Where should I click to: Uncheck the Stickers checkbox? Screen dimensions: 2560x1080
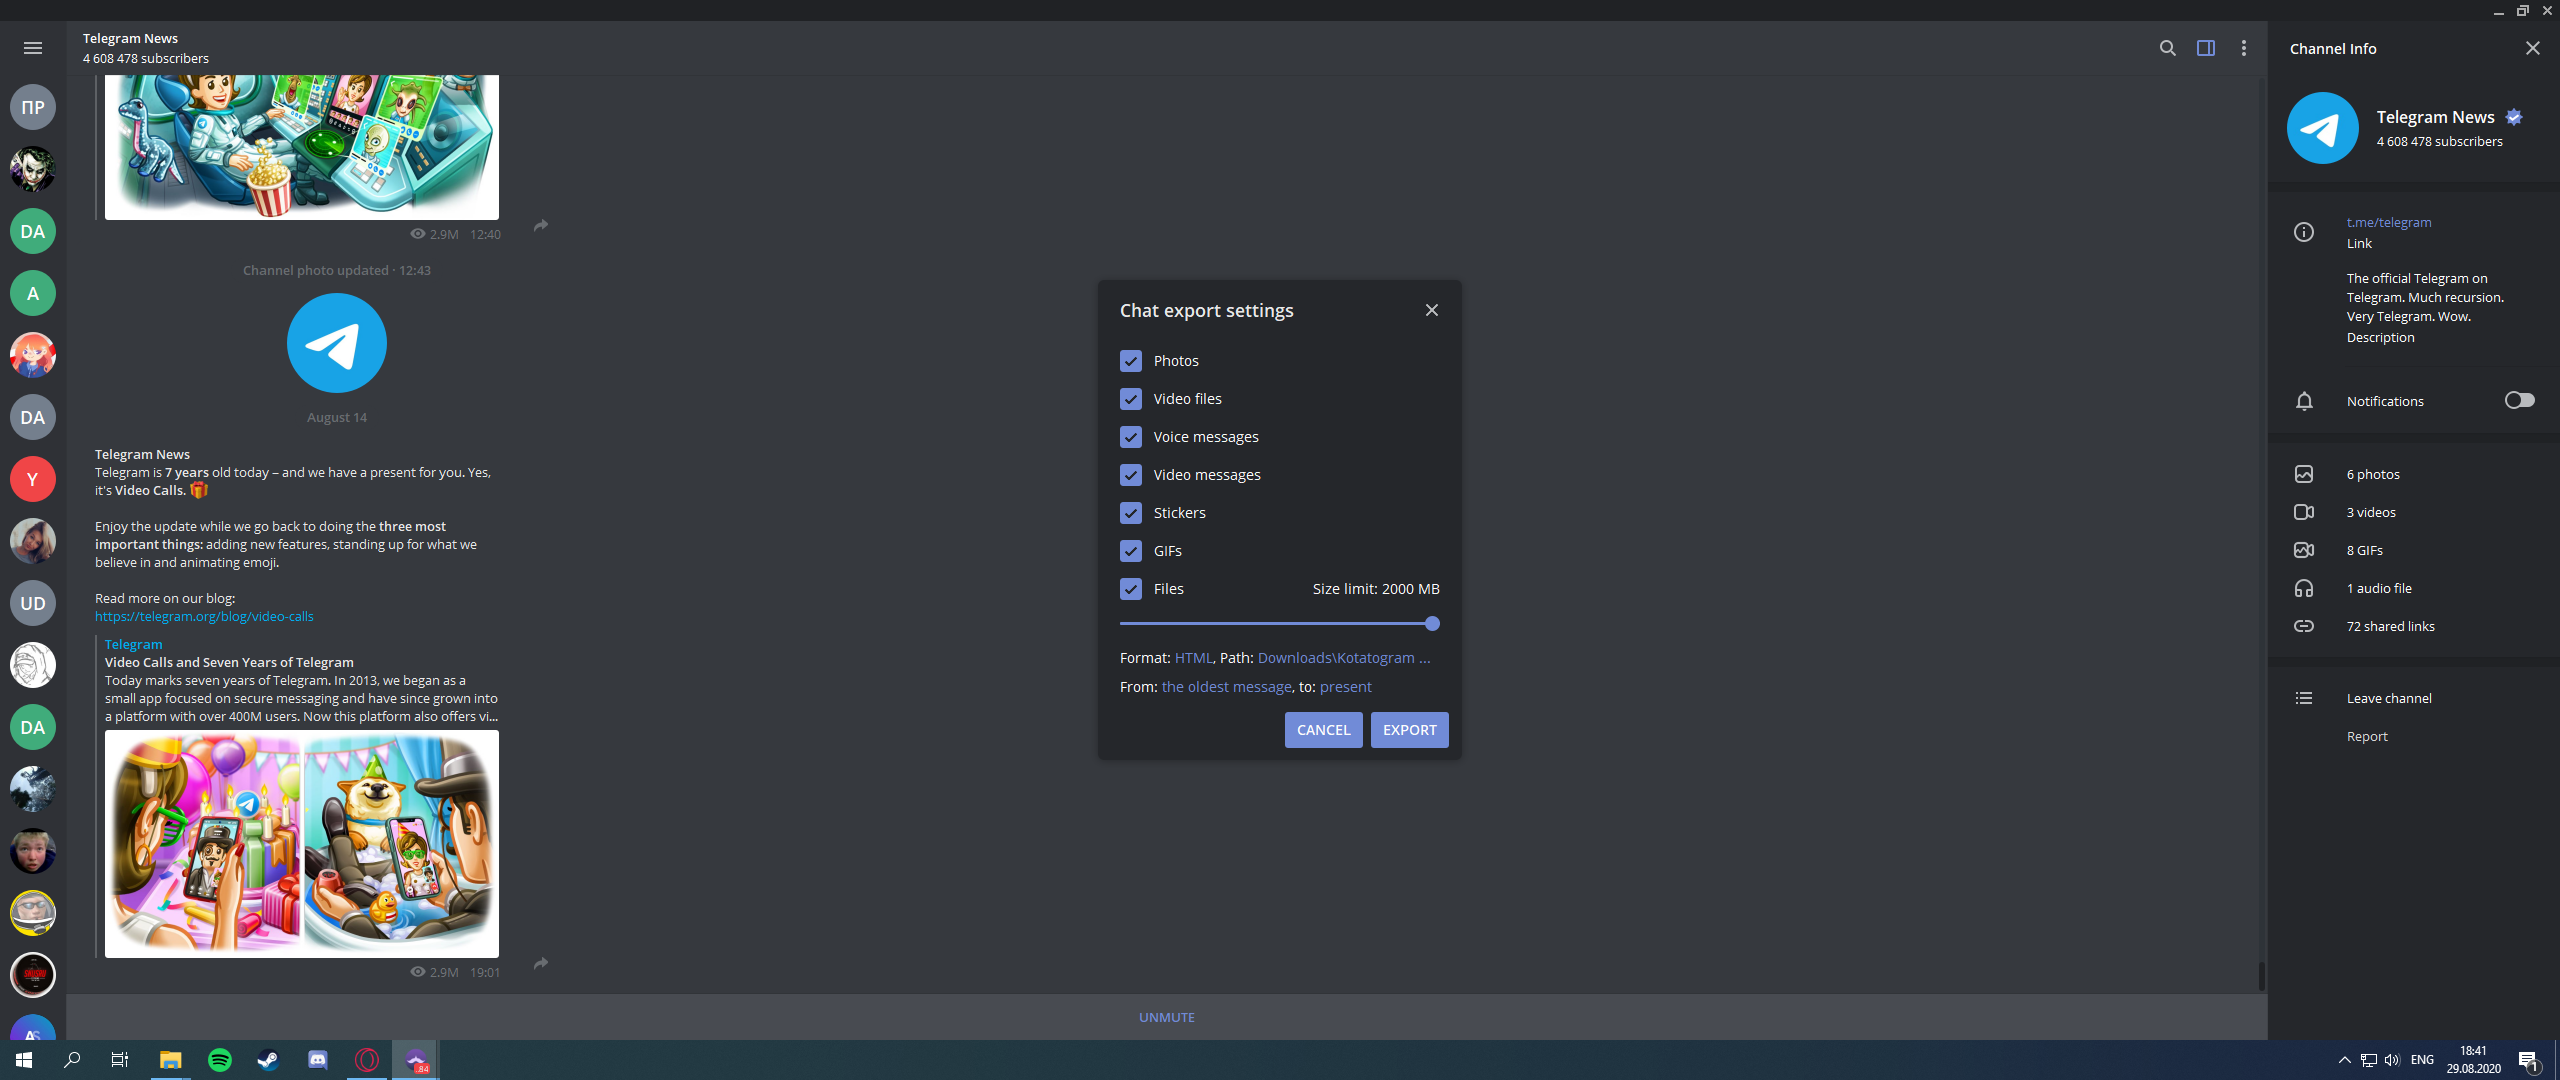click(1130, 513)
